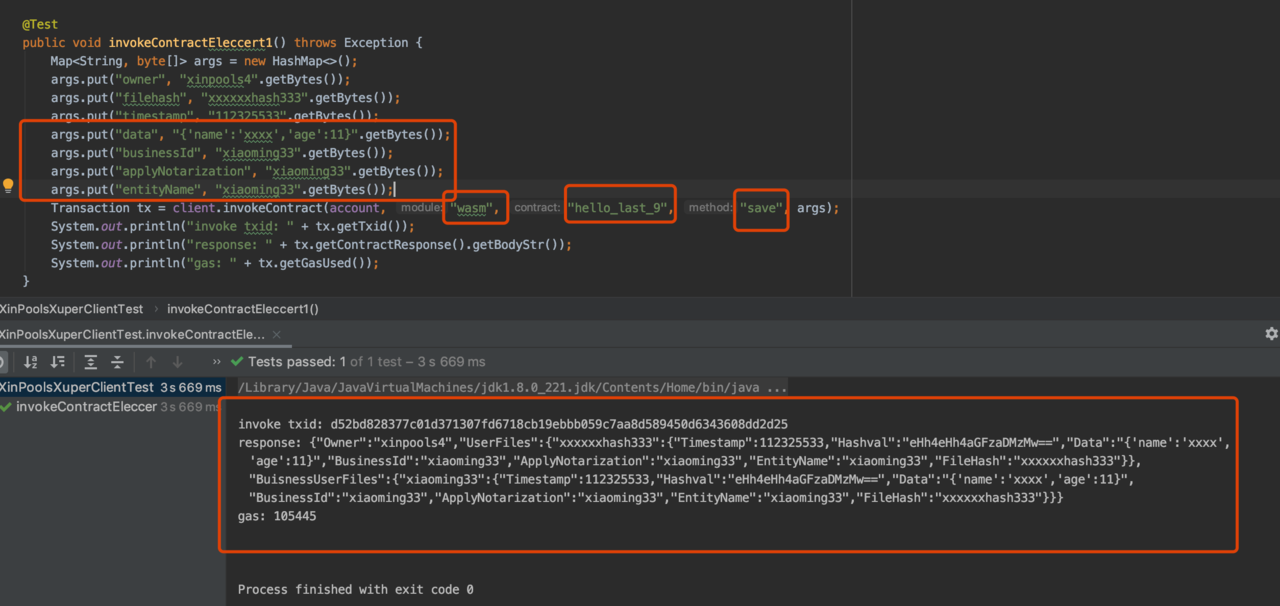Expand folded java command line in console
The image size is (1280, 606).
[777, 387]
